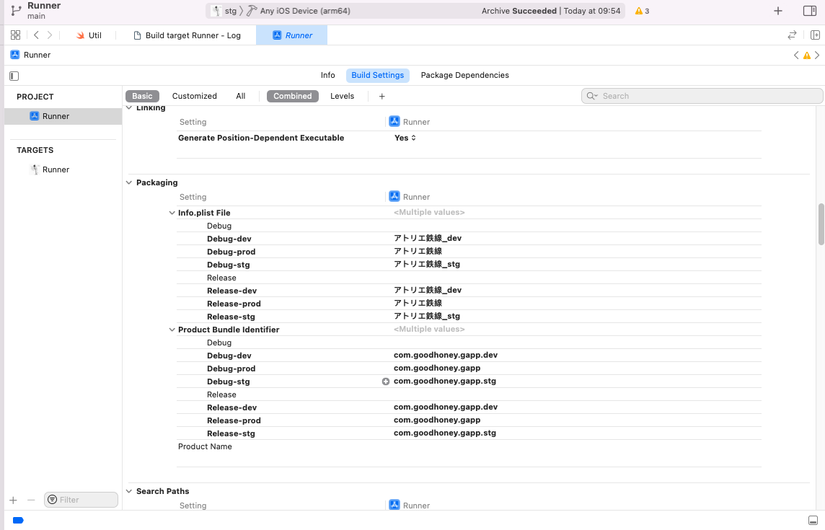Image resolution: width=825 pixels, height=530 pixels.
Task: Hide the project and targets list sidebar
Action: click(14, 76)
